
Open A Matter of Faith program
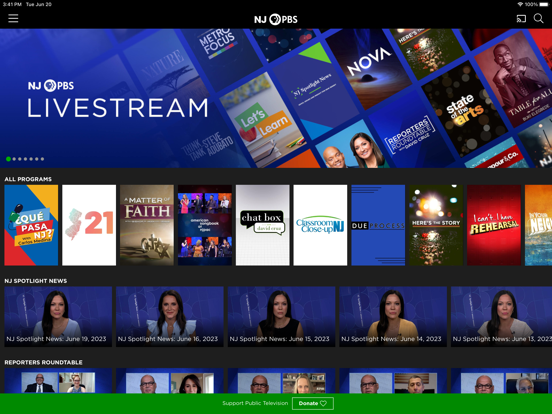[147, 225]
